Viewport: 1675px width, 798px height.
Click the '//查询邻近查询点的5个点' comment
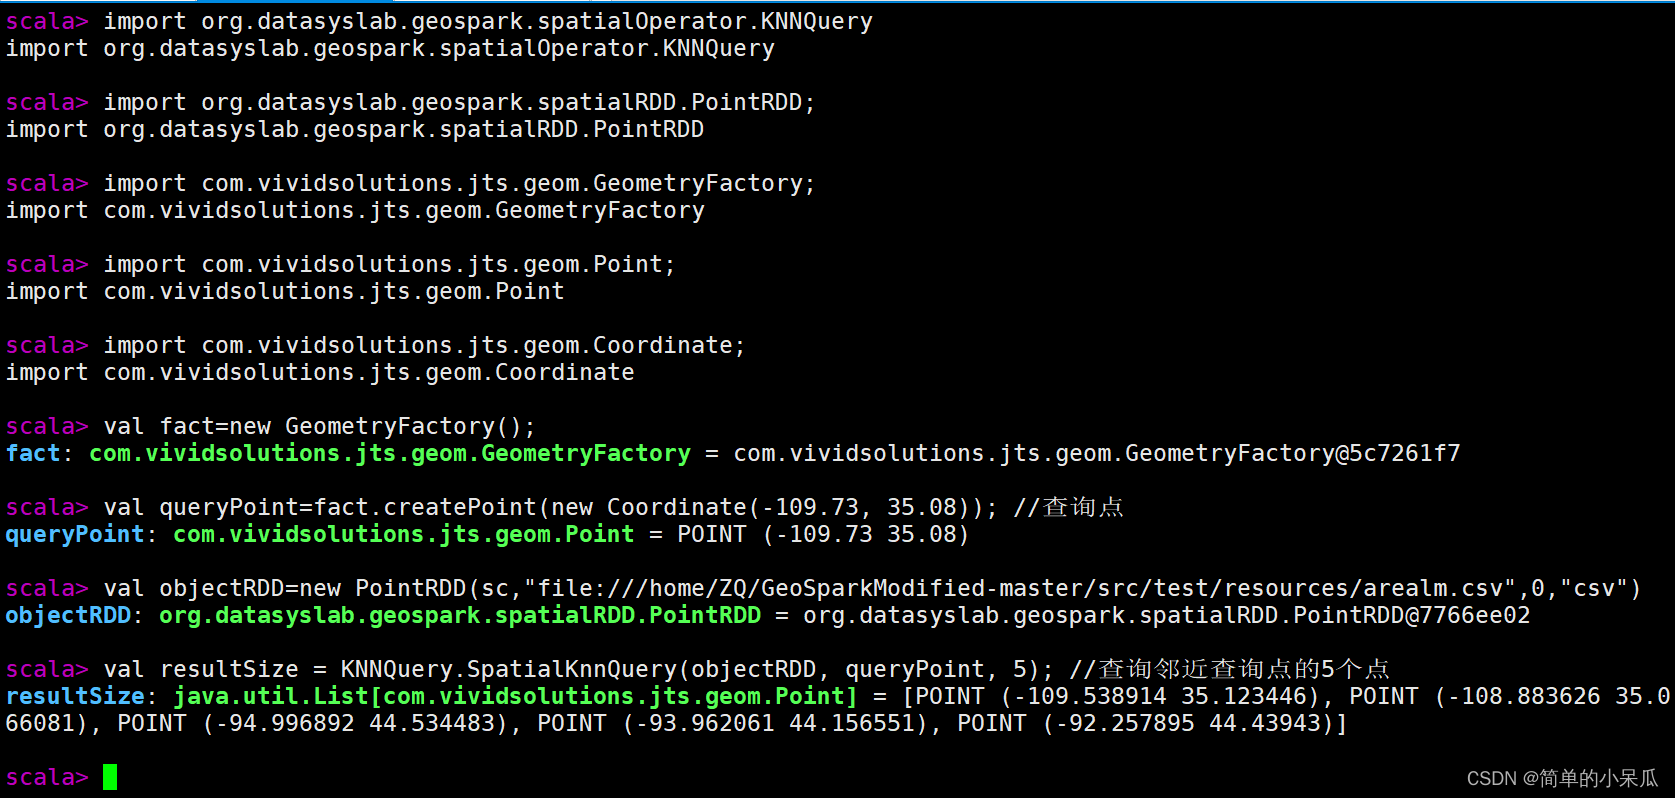click(1229, 669)
